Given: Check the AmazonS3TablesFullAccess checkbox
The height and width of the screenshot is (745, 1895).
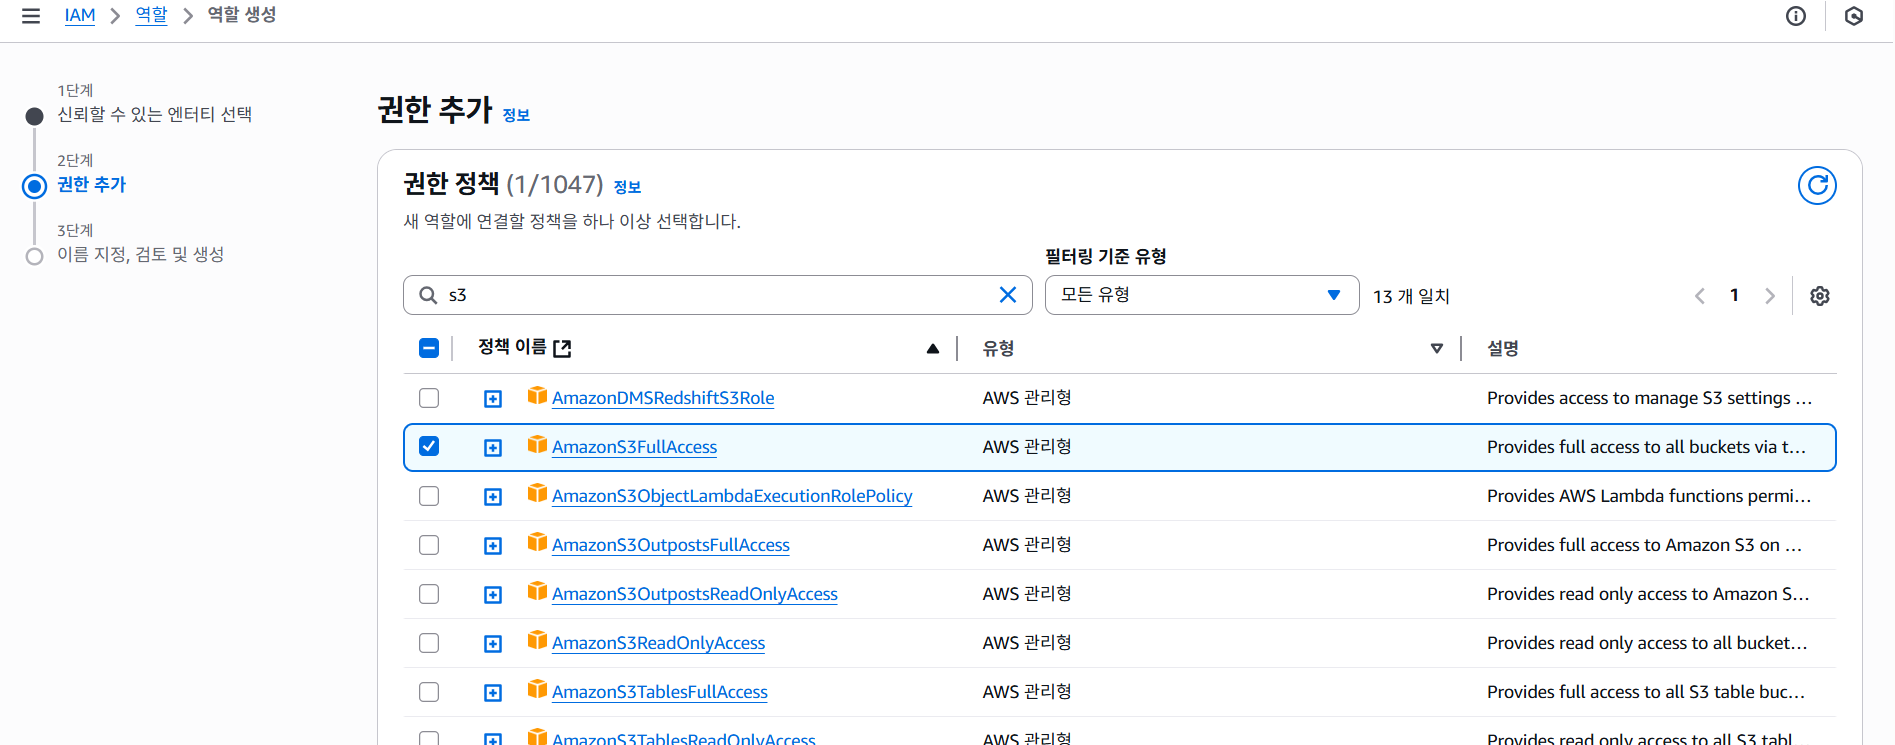Looking at the screenshot, I should click(x=429, y=692).
